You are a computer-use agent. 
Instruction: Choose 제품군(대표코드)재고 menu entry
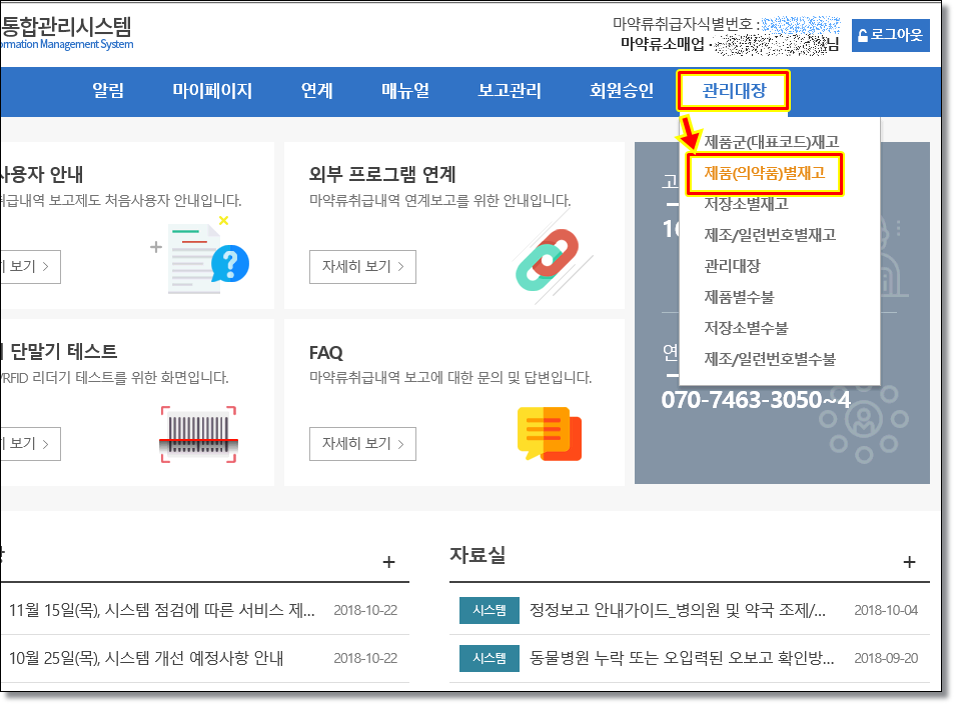771,142
